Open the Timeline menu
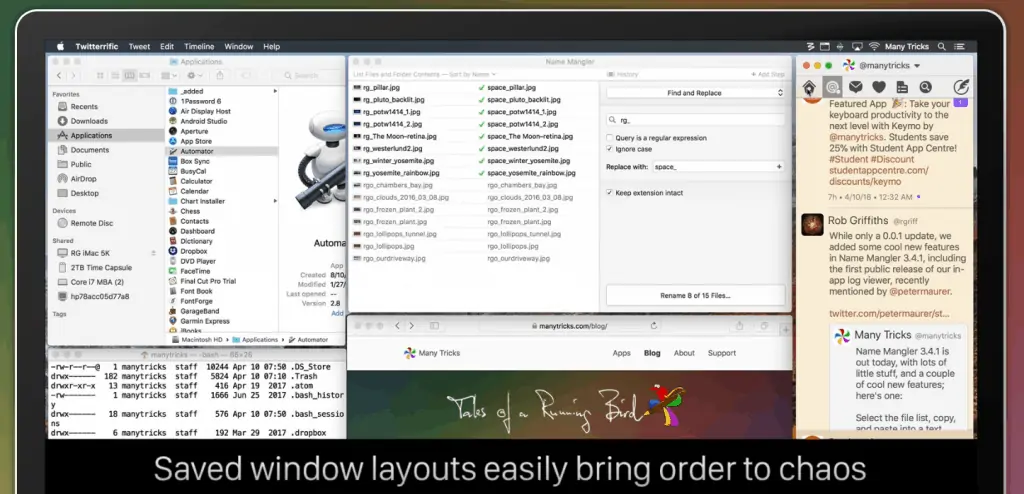The image size is (1024, 494). [x=199, y=46]
